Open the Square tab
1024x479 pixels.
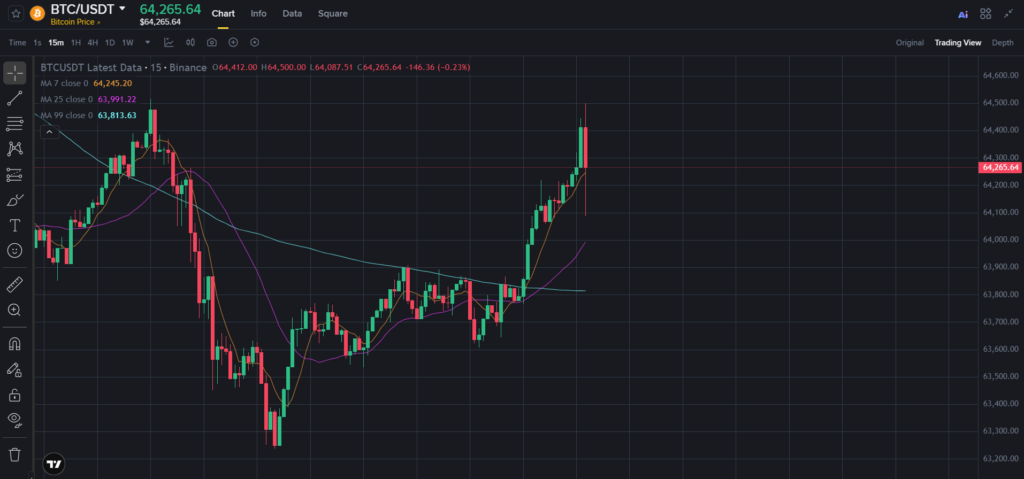(x=332, y=13)
